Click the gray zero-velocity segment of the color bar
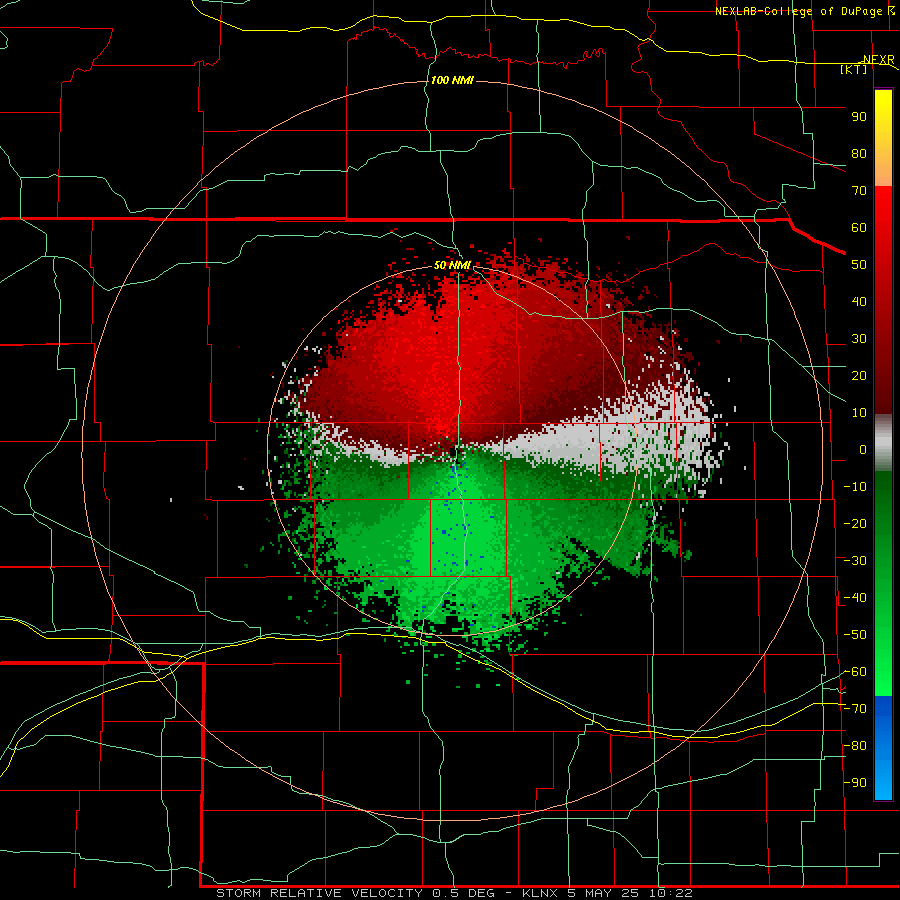The height and width of the screenshot is (900, 900). [883, 443]
